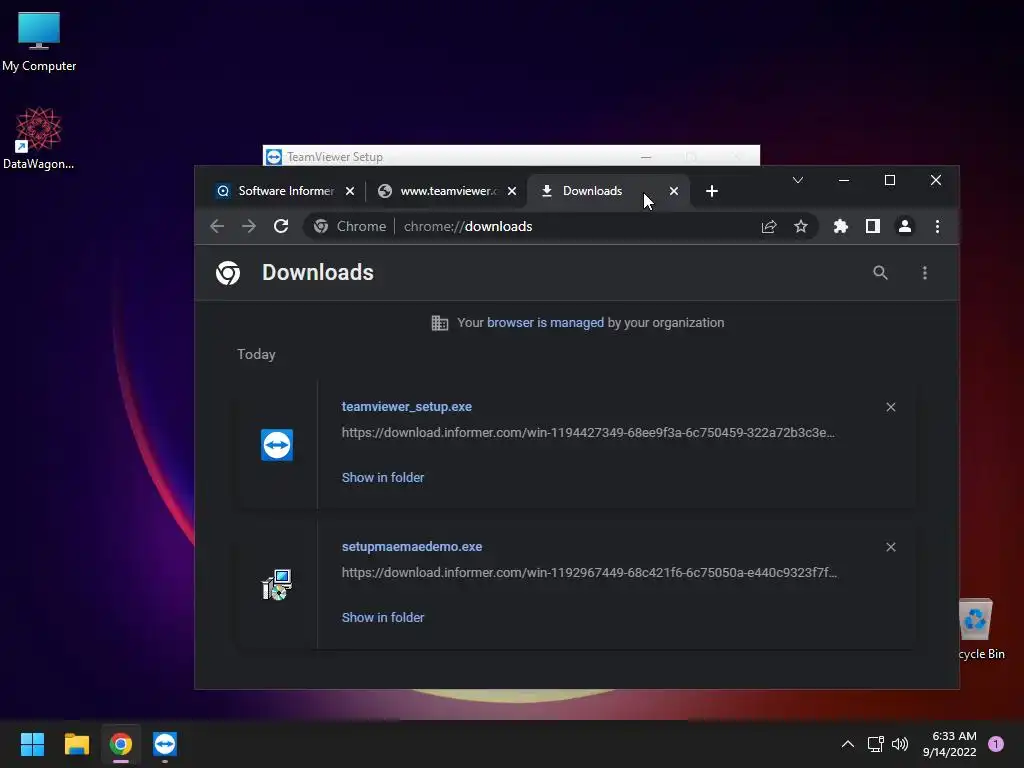
Task: Click the Chrome logo beside Downloads heading
Action: 228,272
